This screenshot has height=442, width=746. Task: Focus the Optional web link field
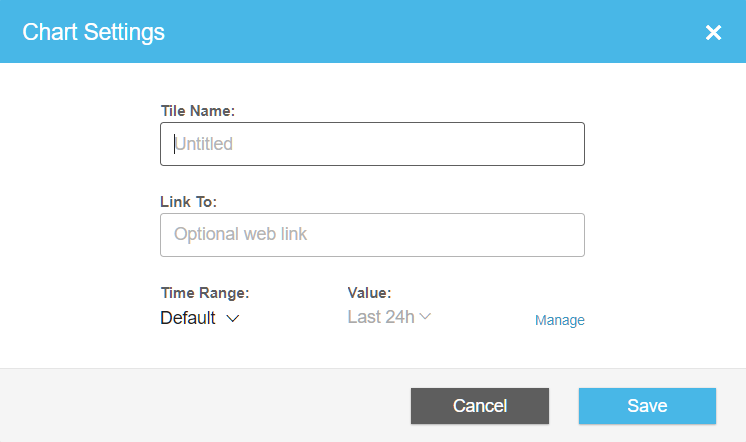click(372, 235)
